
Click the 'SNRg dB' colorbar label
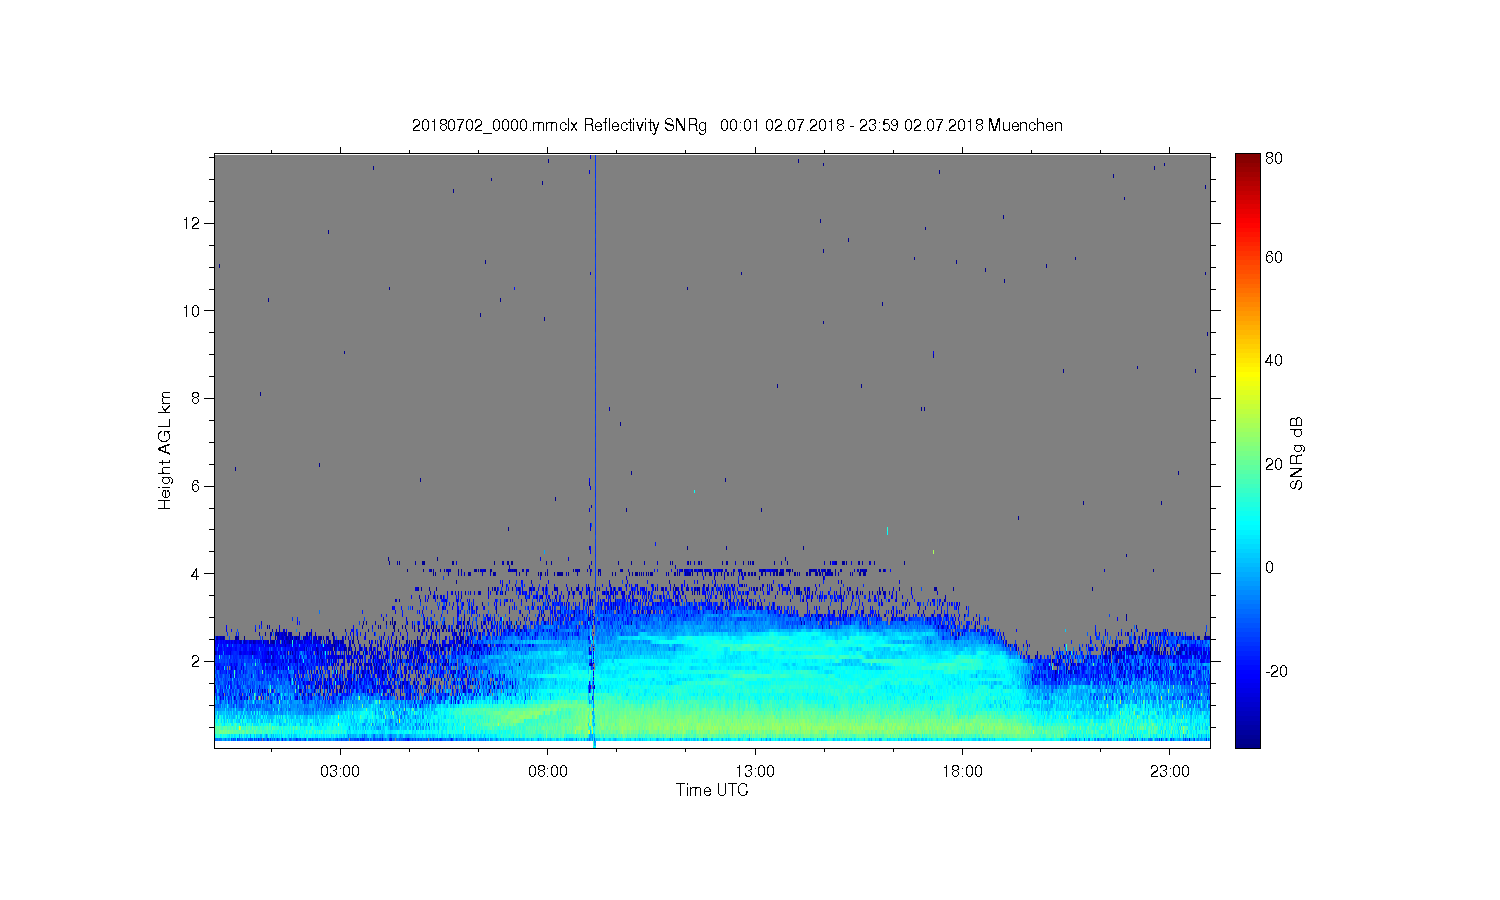[1297, 453]
